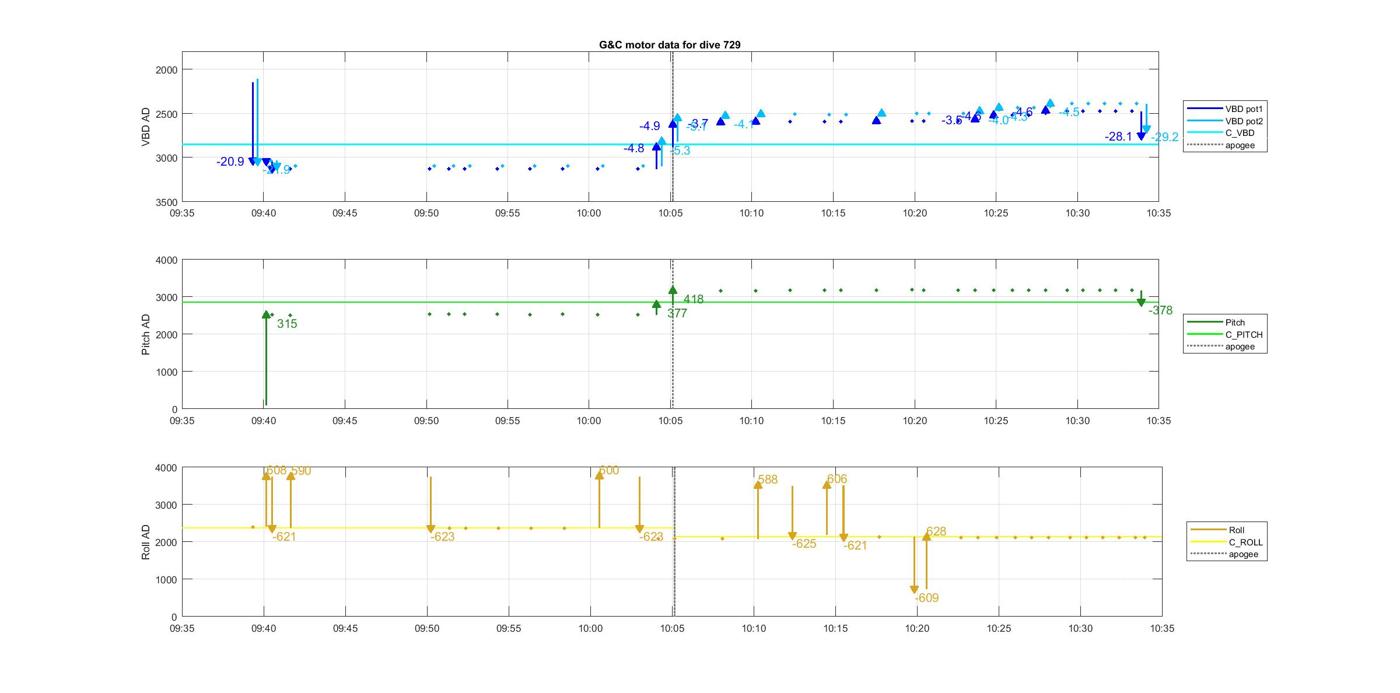Screen dimensions: 1400x693
Task: Click the '628' roll data label
Action: point(936,532)
